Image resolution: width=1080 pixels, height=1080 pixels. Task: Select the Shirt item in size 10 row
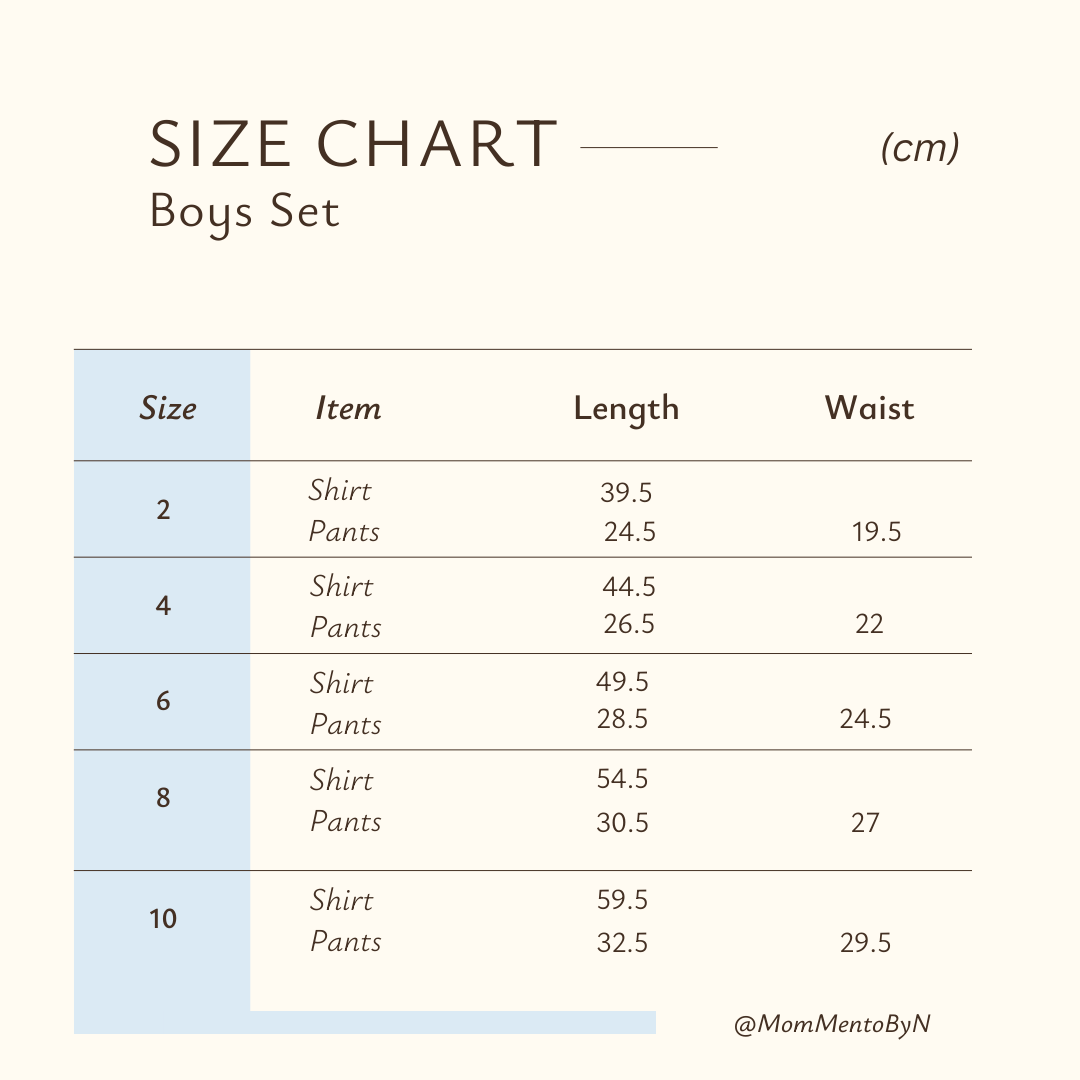(x=341, y=900)
